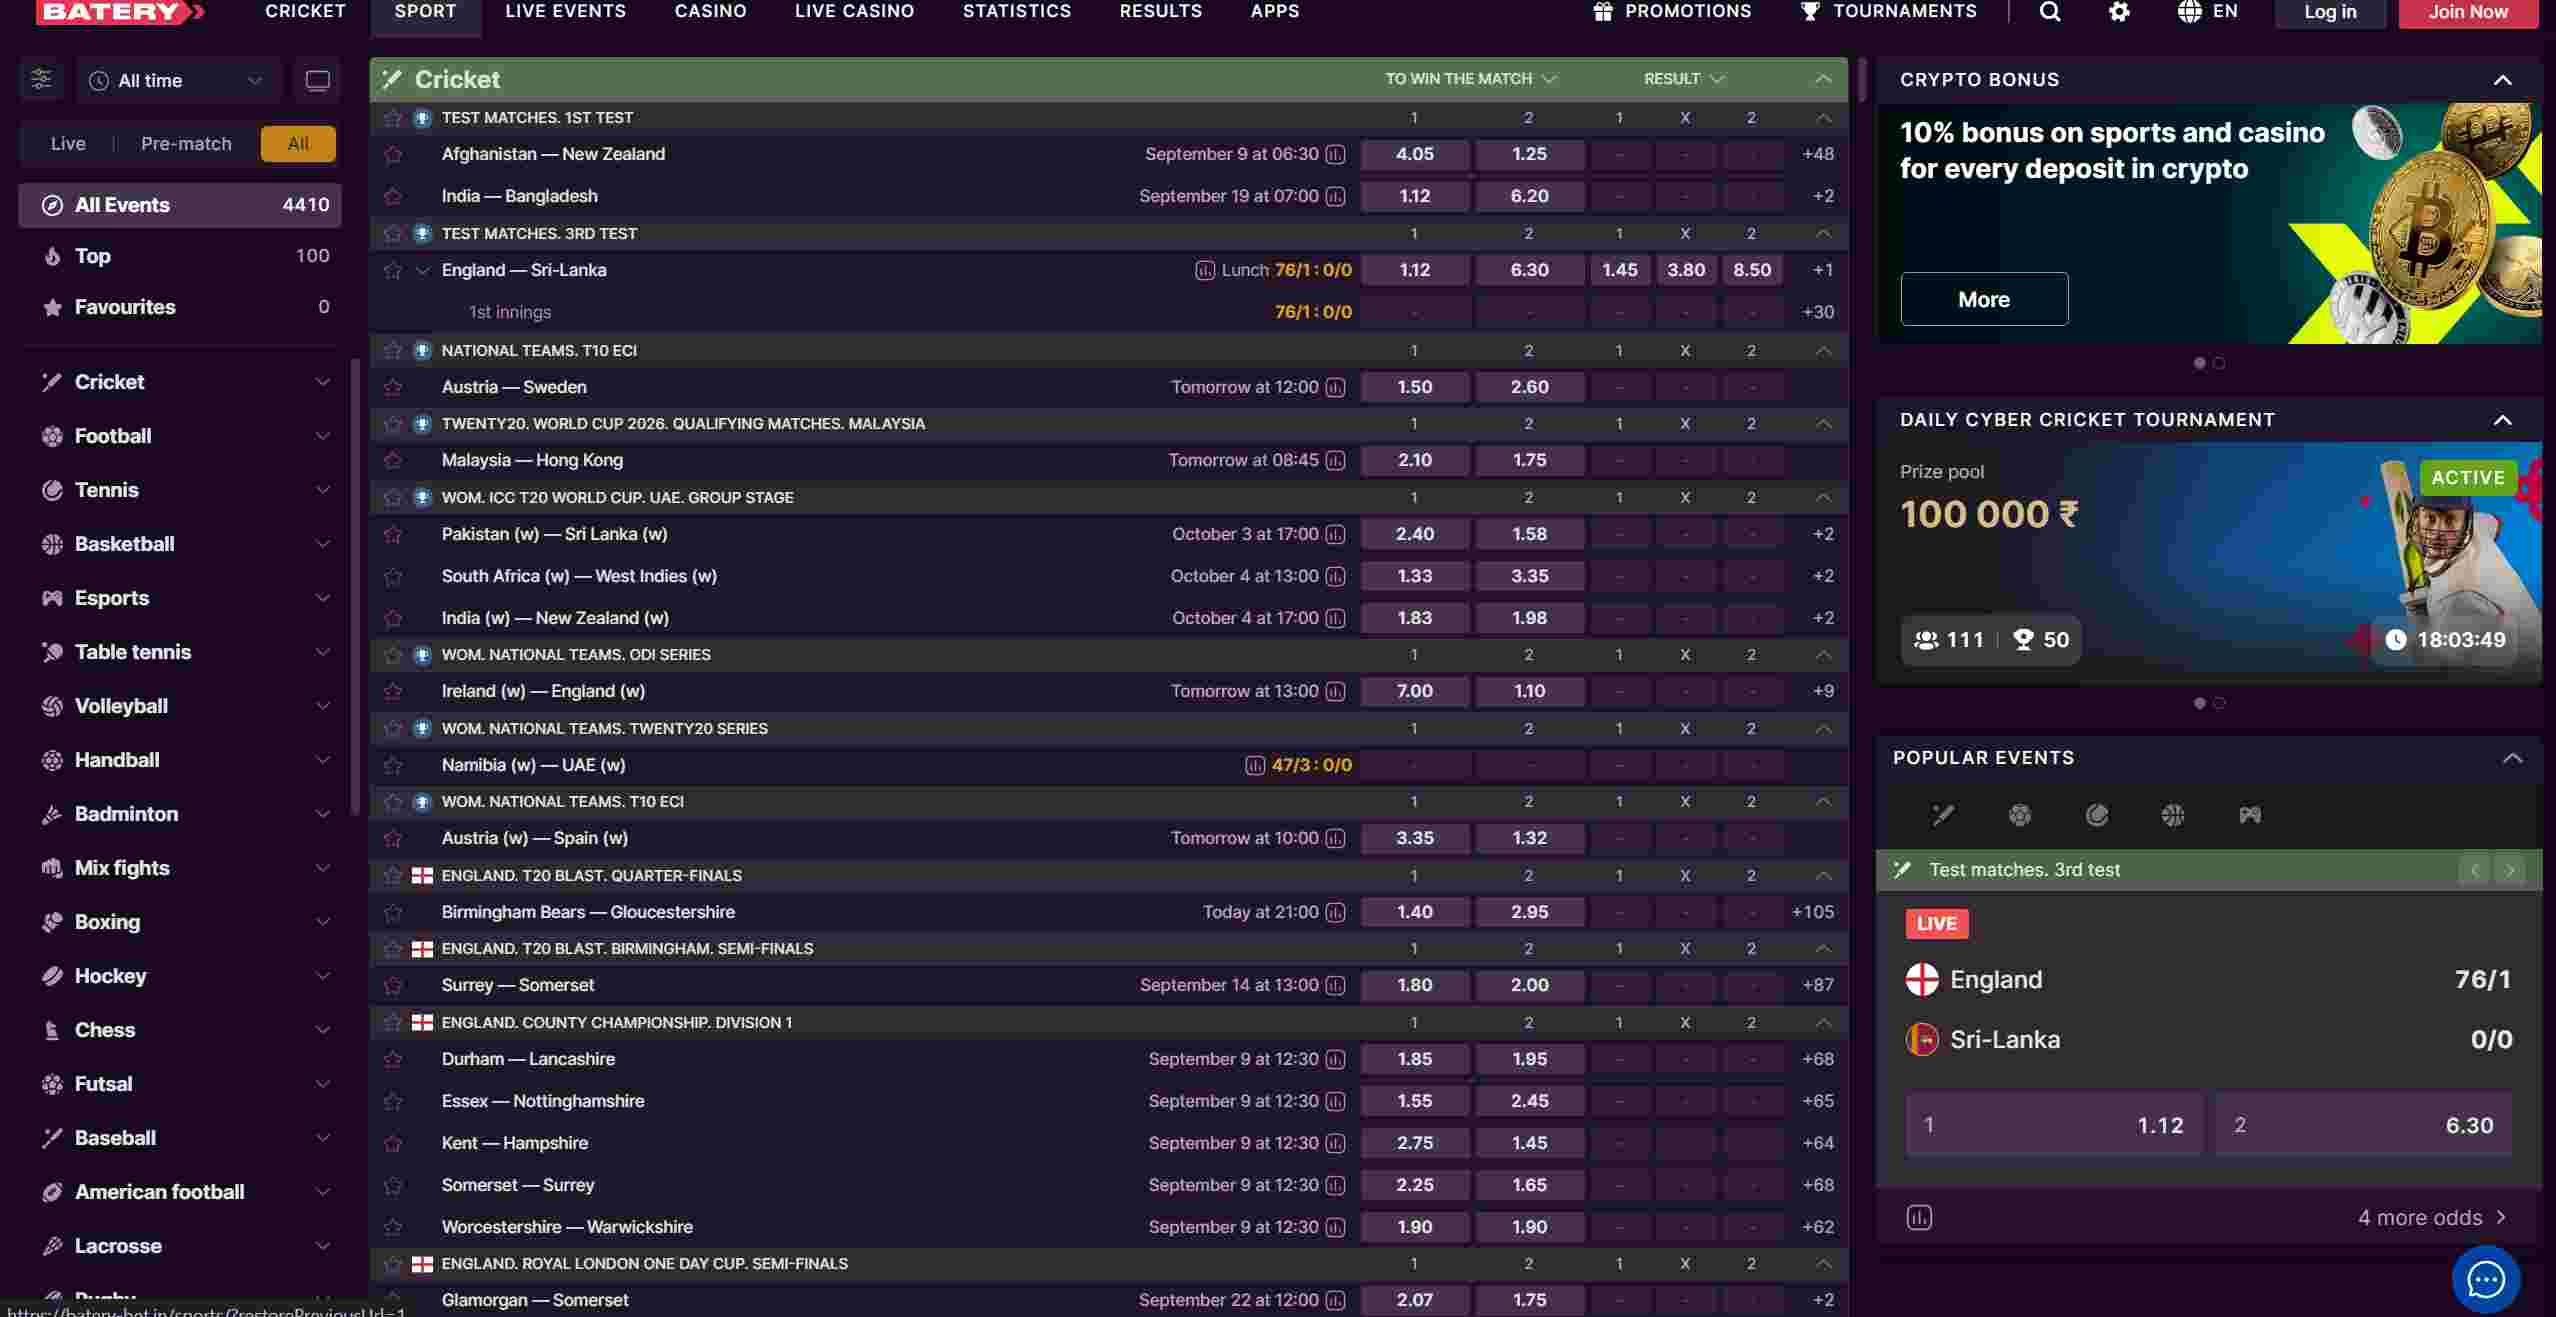Collapse the DAILY CYBER CRICKET TOURNAMENT panel
The image size is (2556, 1317).
[2502, 420]
